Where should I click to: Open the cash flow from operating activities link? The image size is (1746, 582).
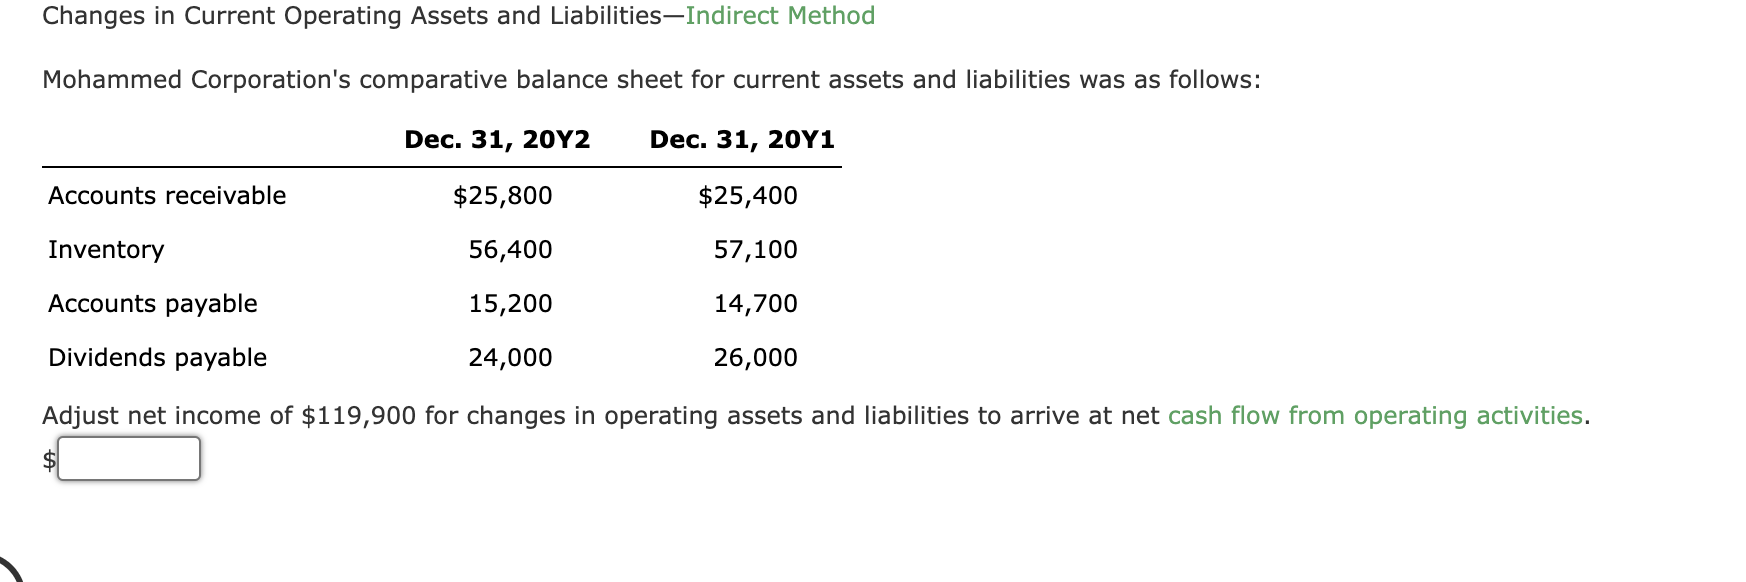1374,415
